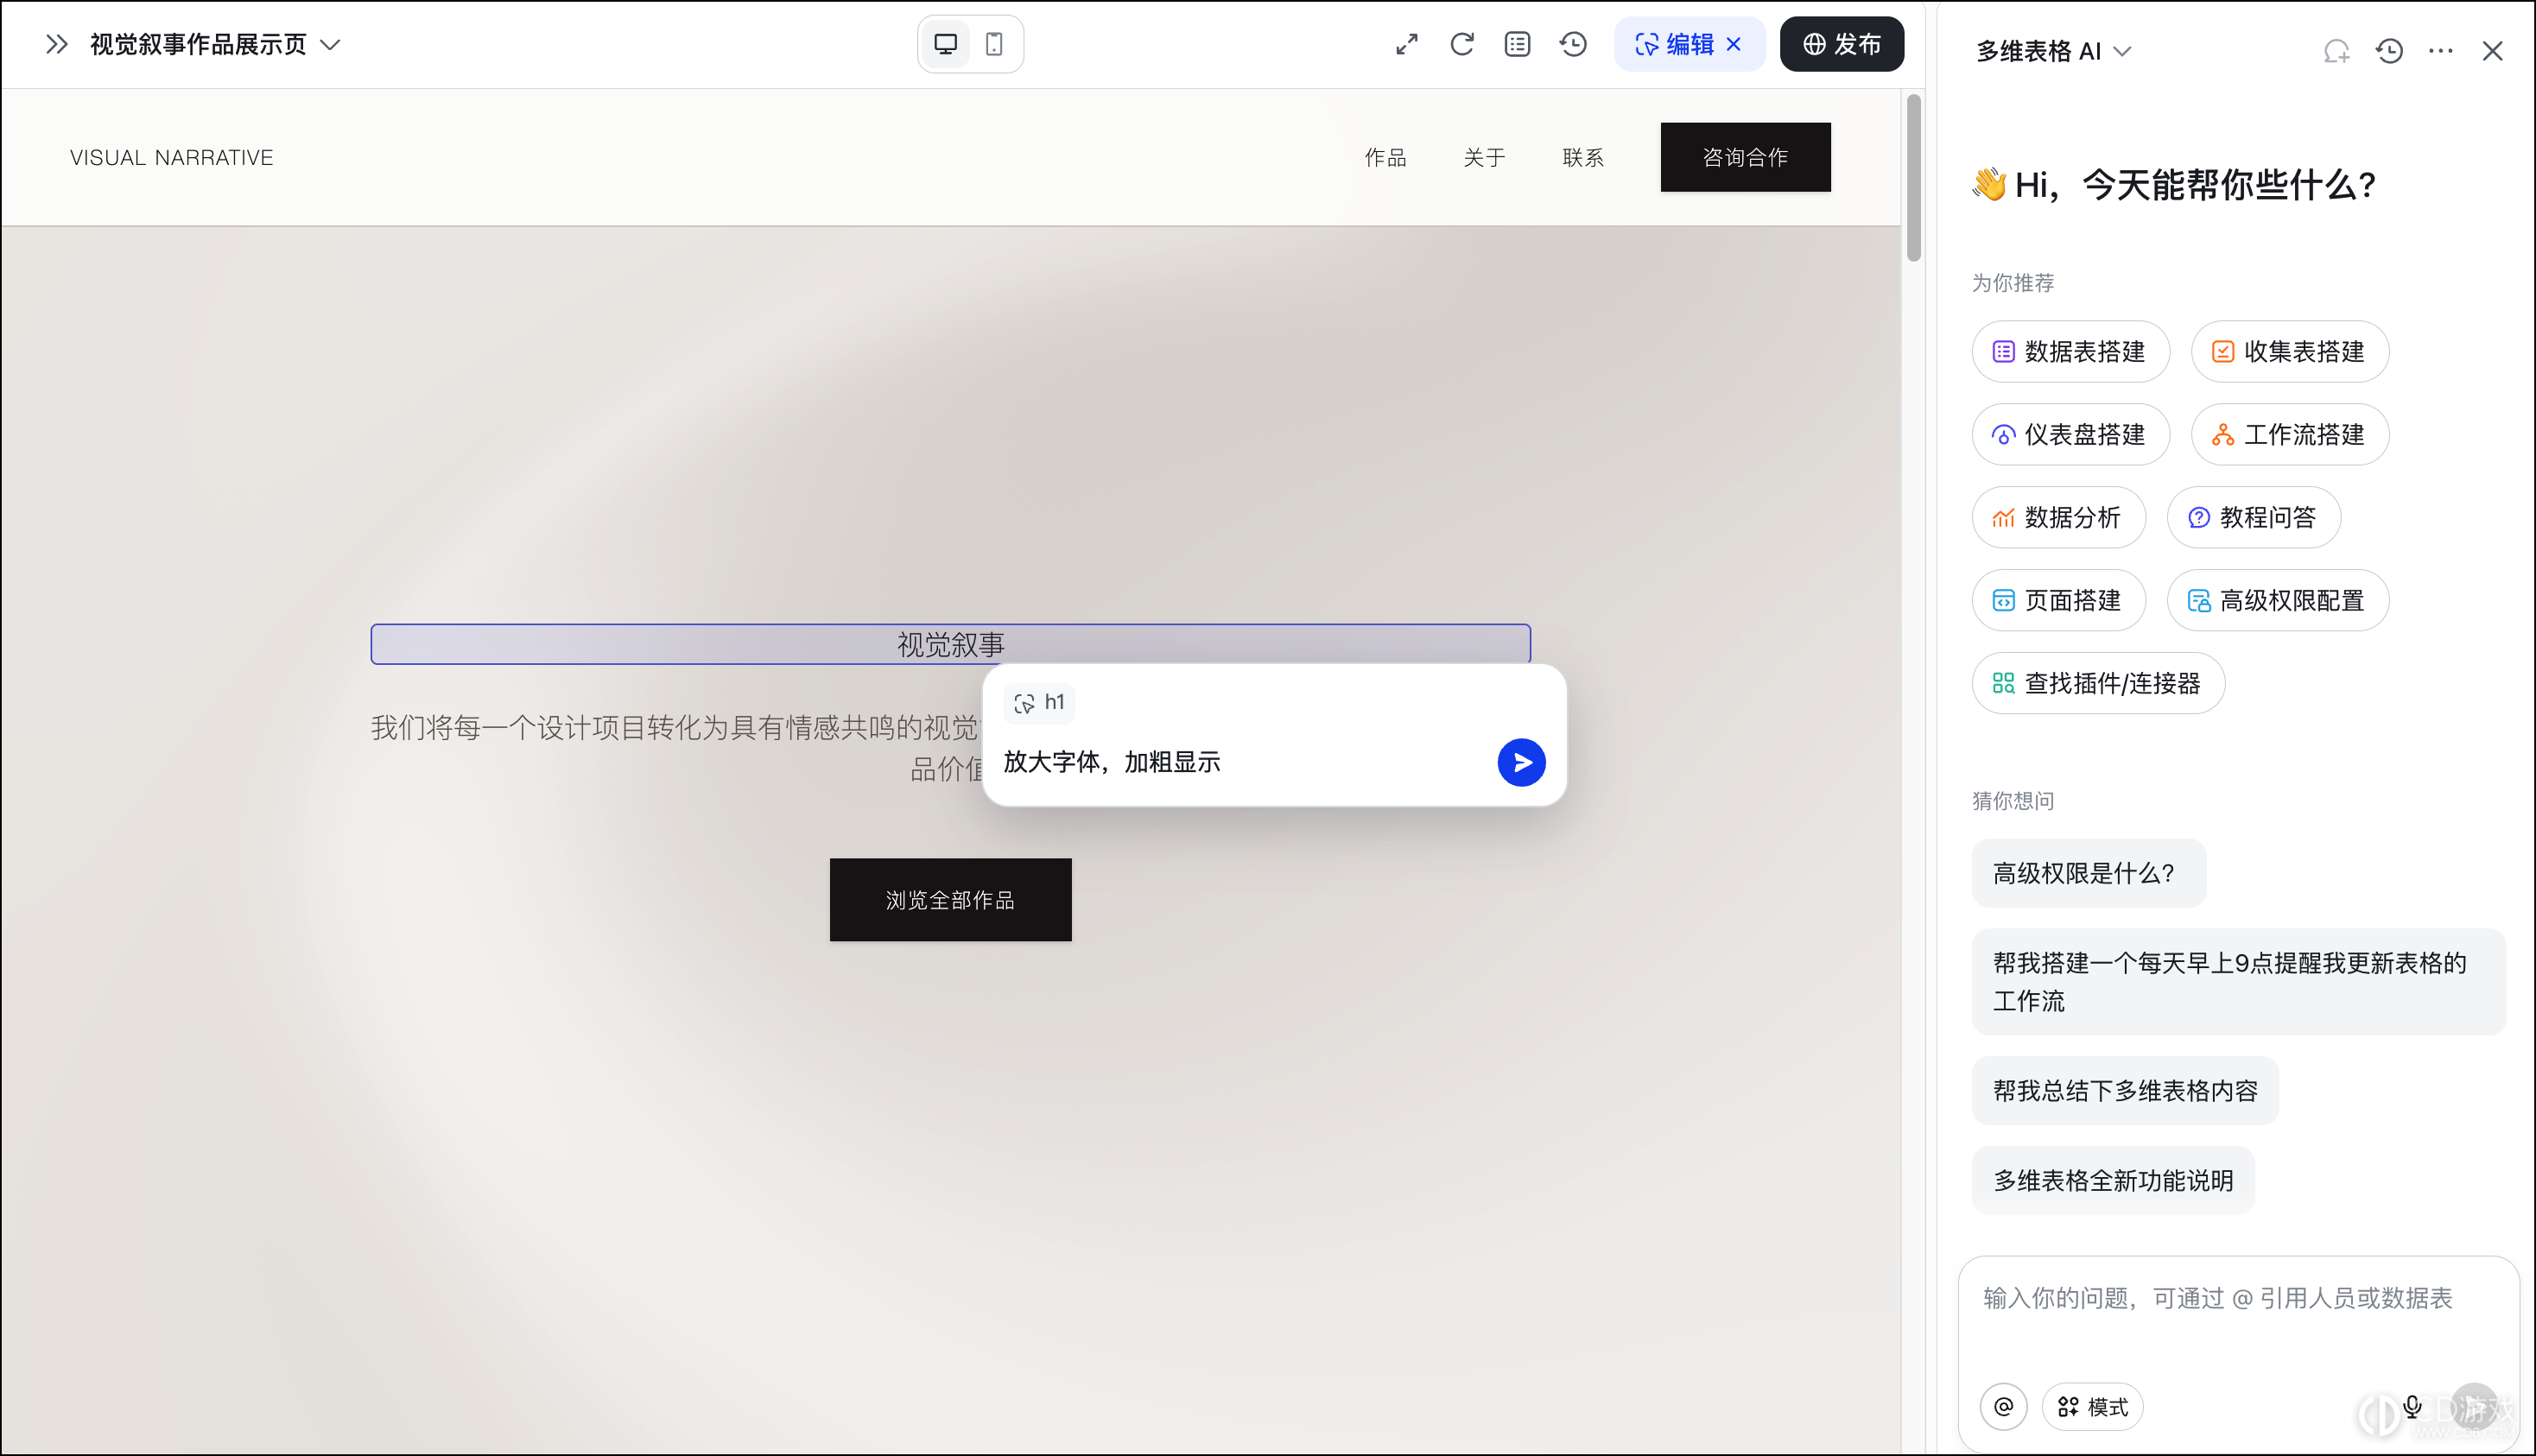The height and width of the screenshot is (1456, 2536).
Task: Ask to build 9点提醒 workflow
Action: (2238, 982)
